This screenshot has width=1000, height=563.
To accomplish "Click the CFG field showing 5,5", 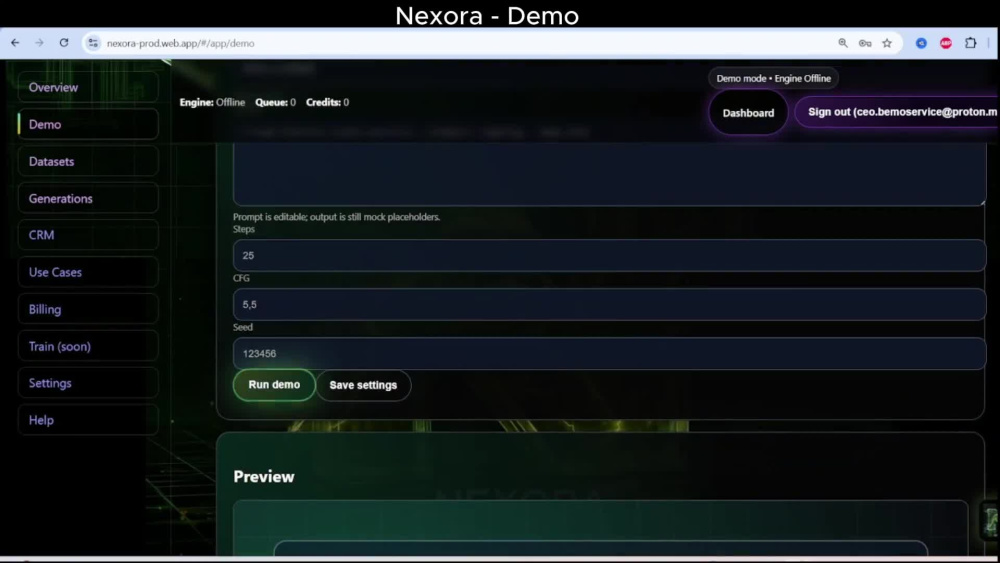I will [x=609, y=304].
